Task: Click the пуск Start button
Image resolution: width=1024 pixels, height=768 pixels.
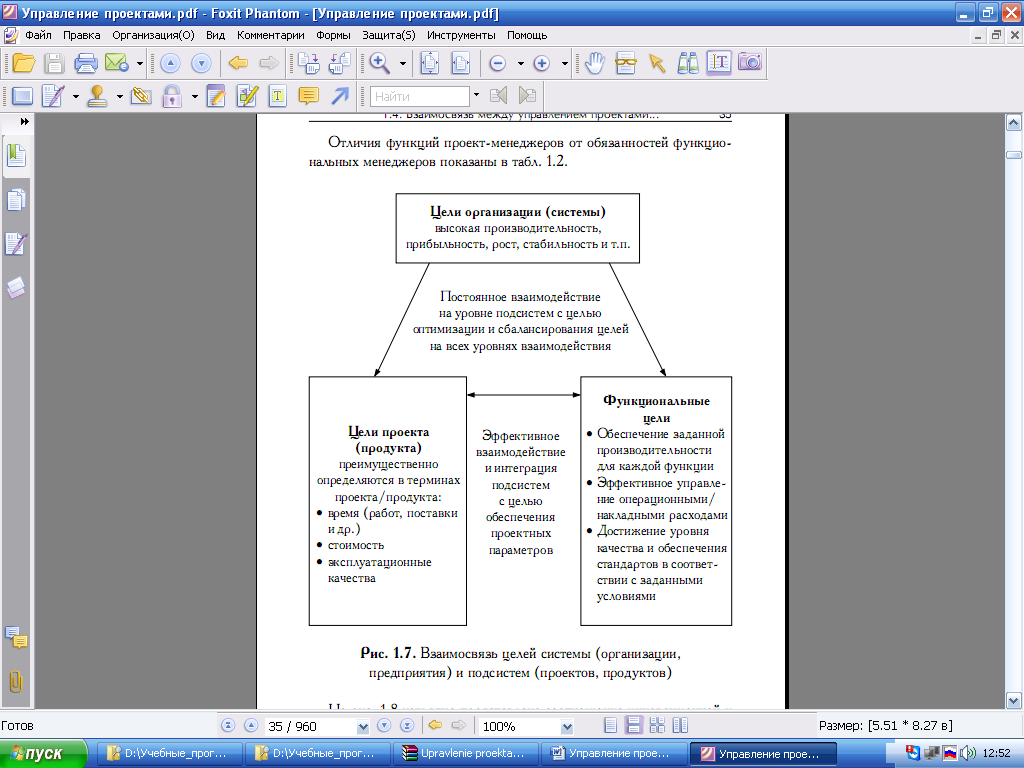Action: click(43, 754)
